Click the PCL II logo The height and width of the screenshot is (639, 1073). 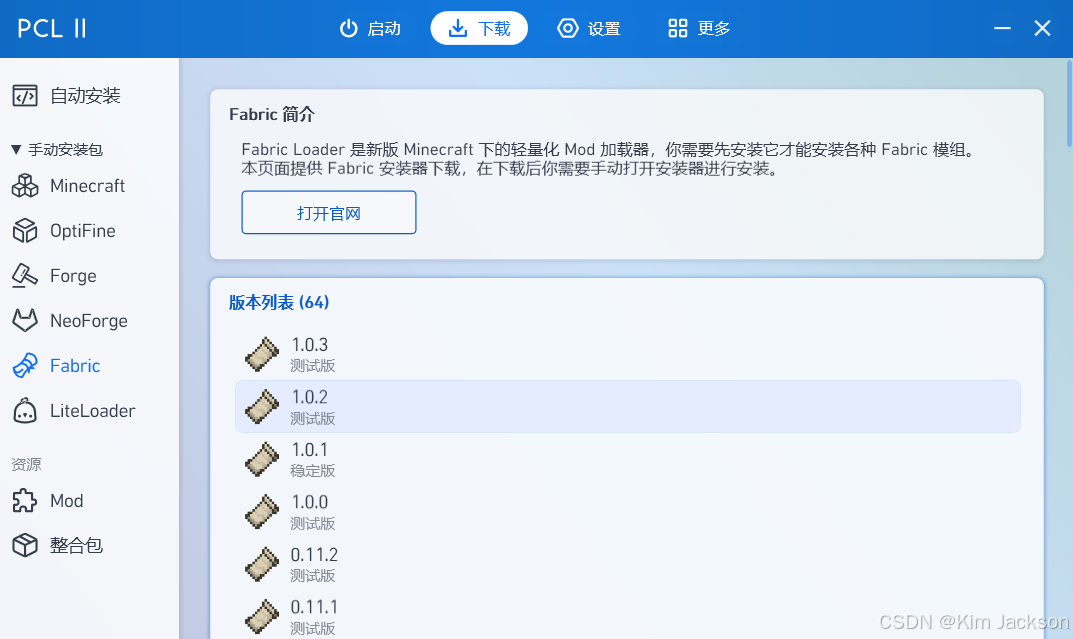[52, 28]
